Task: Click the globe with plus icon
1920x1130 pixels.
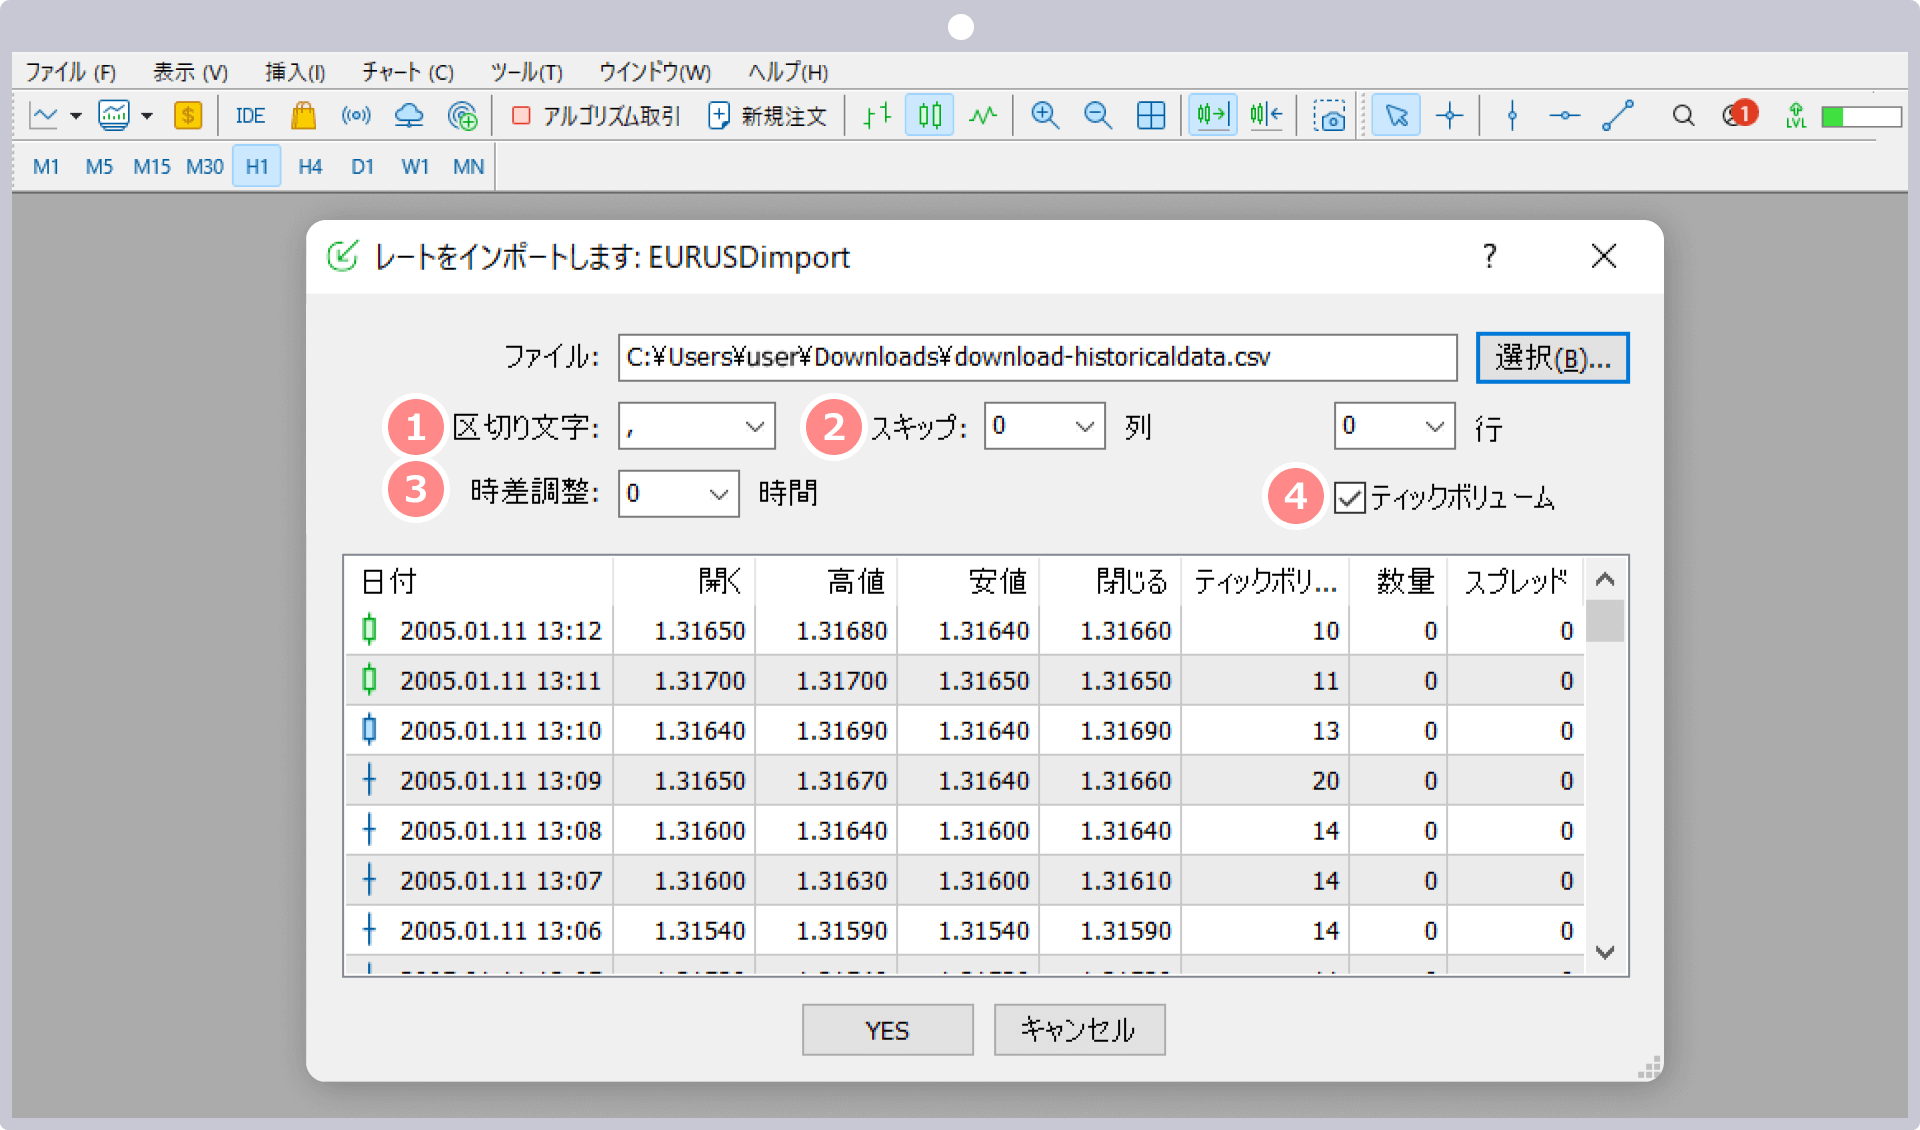Action: (x=462, y=116)
